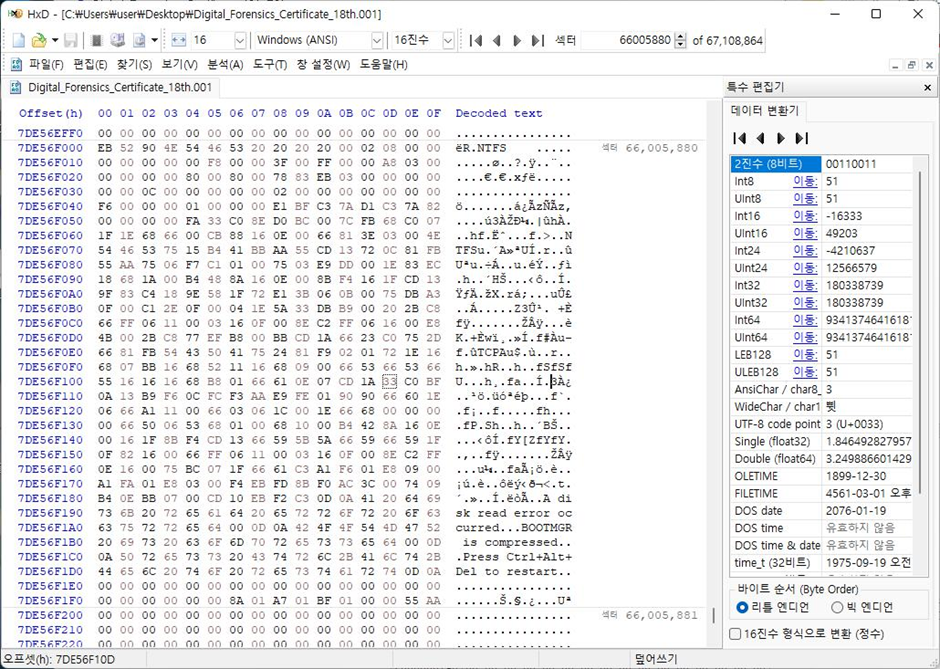Click the Open disk drive icon
940x669 pixels.
(118, 40)
